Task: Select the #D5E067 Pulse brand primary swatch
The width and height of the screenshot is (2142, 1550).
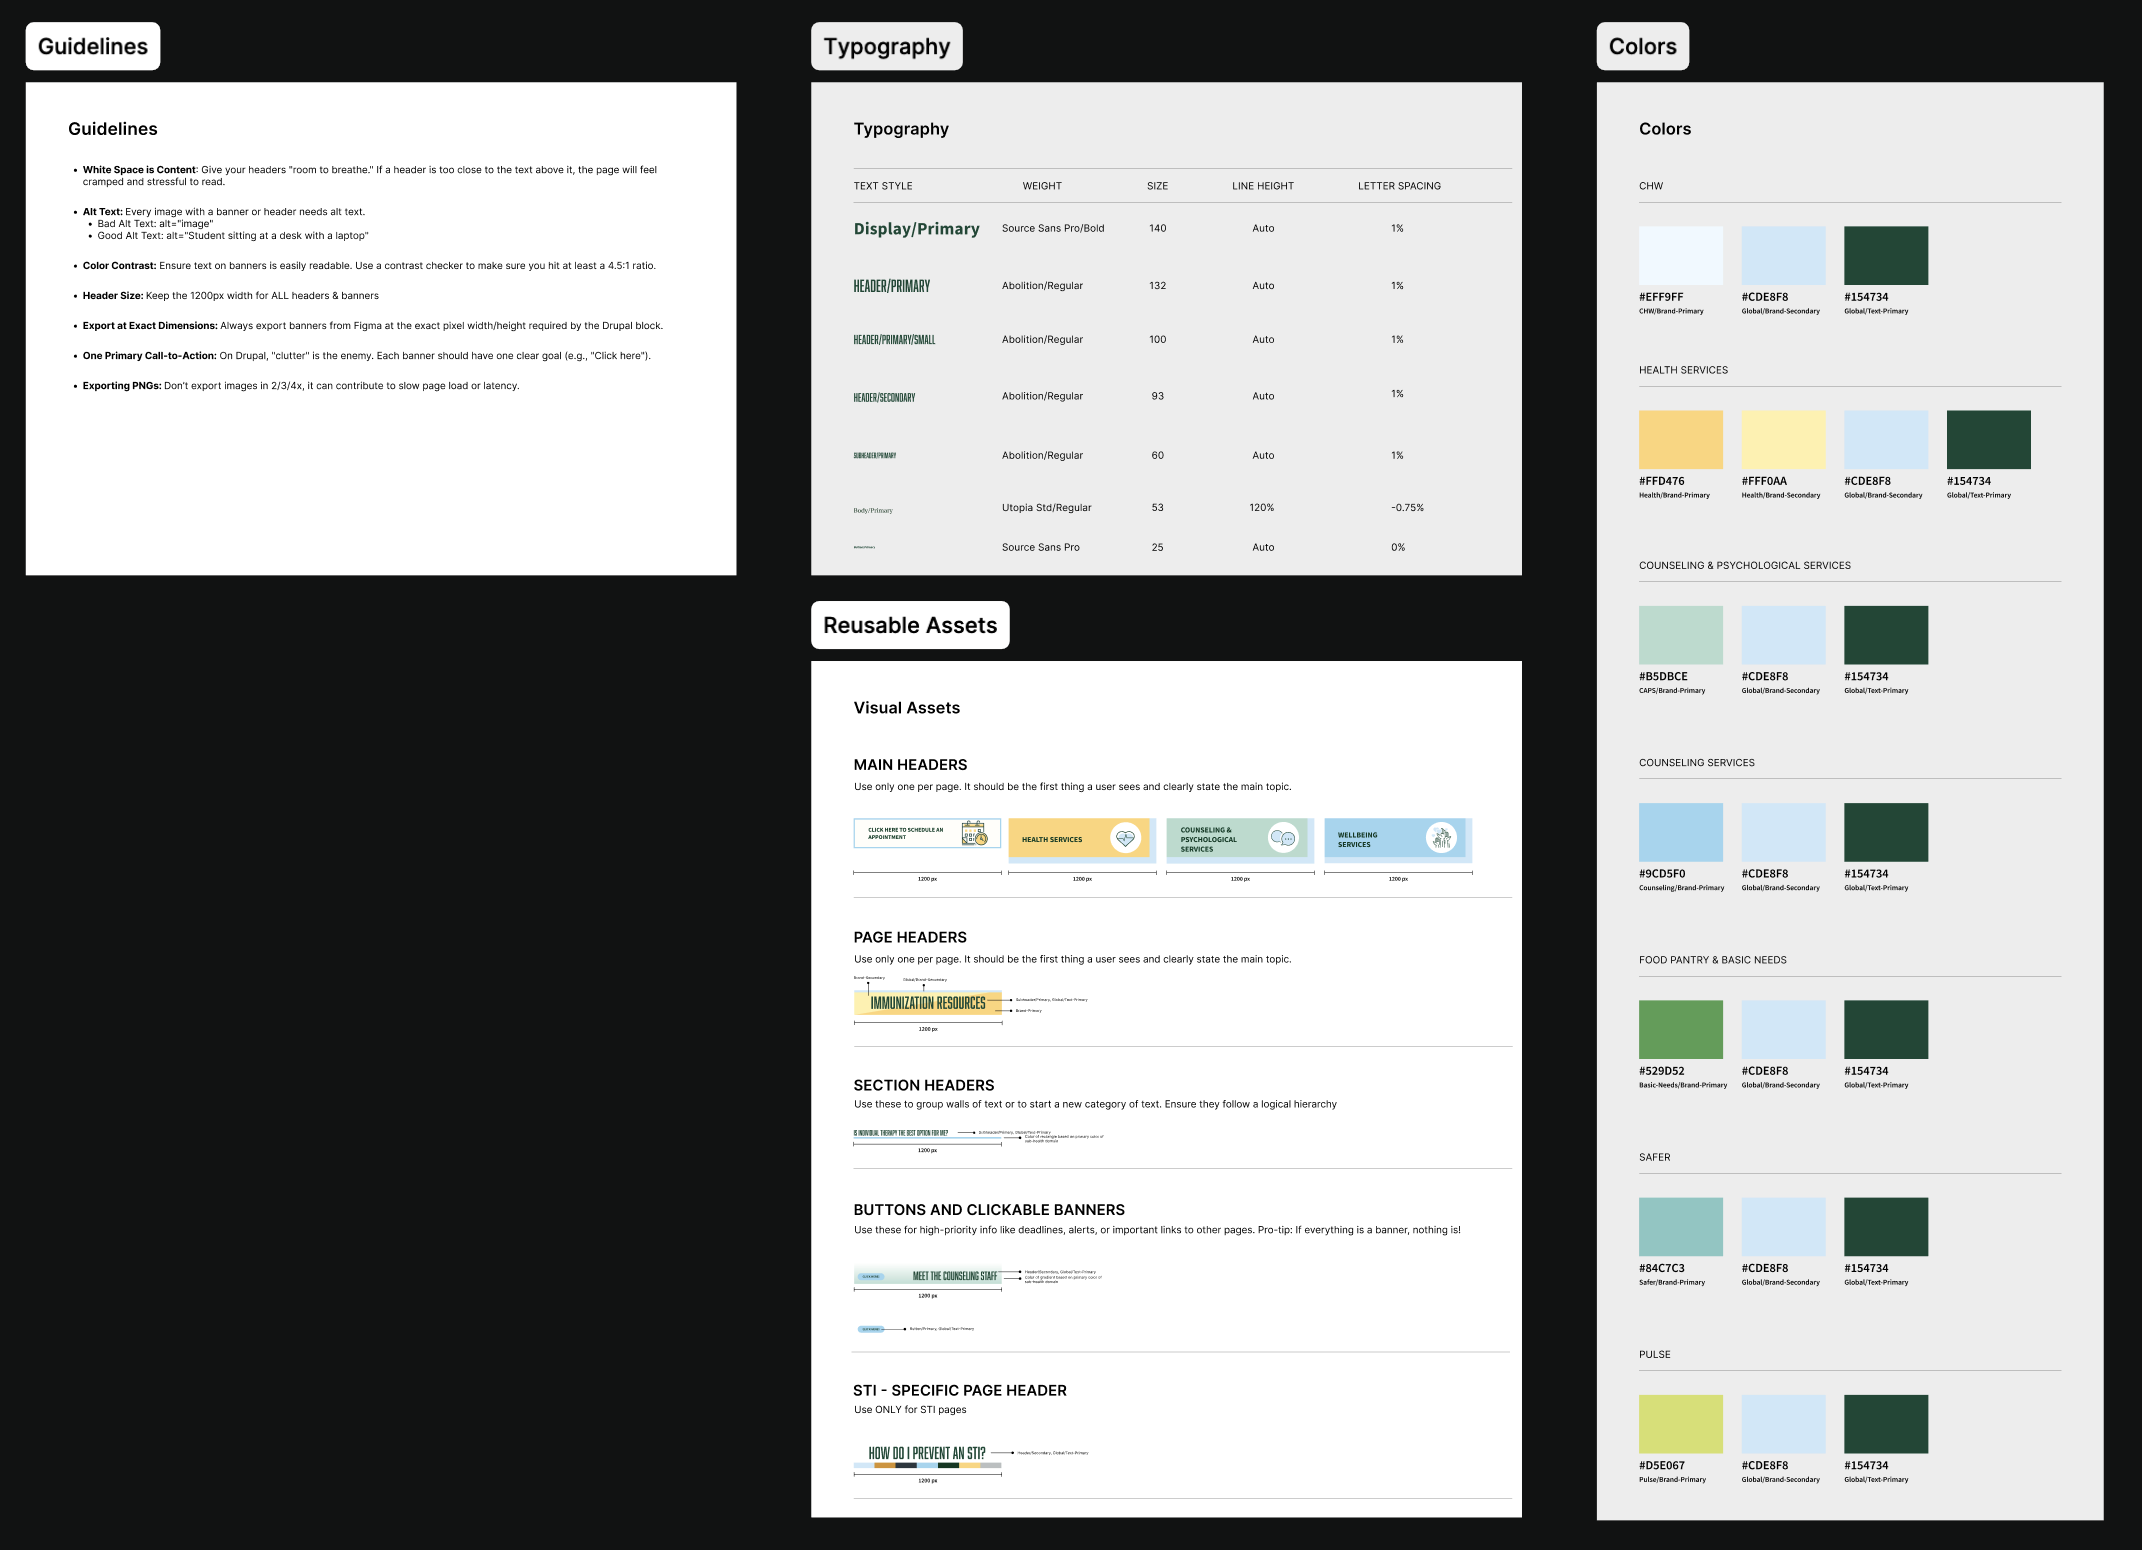Action: (1680, 1423)
